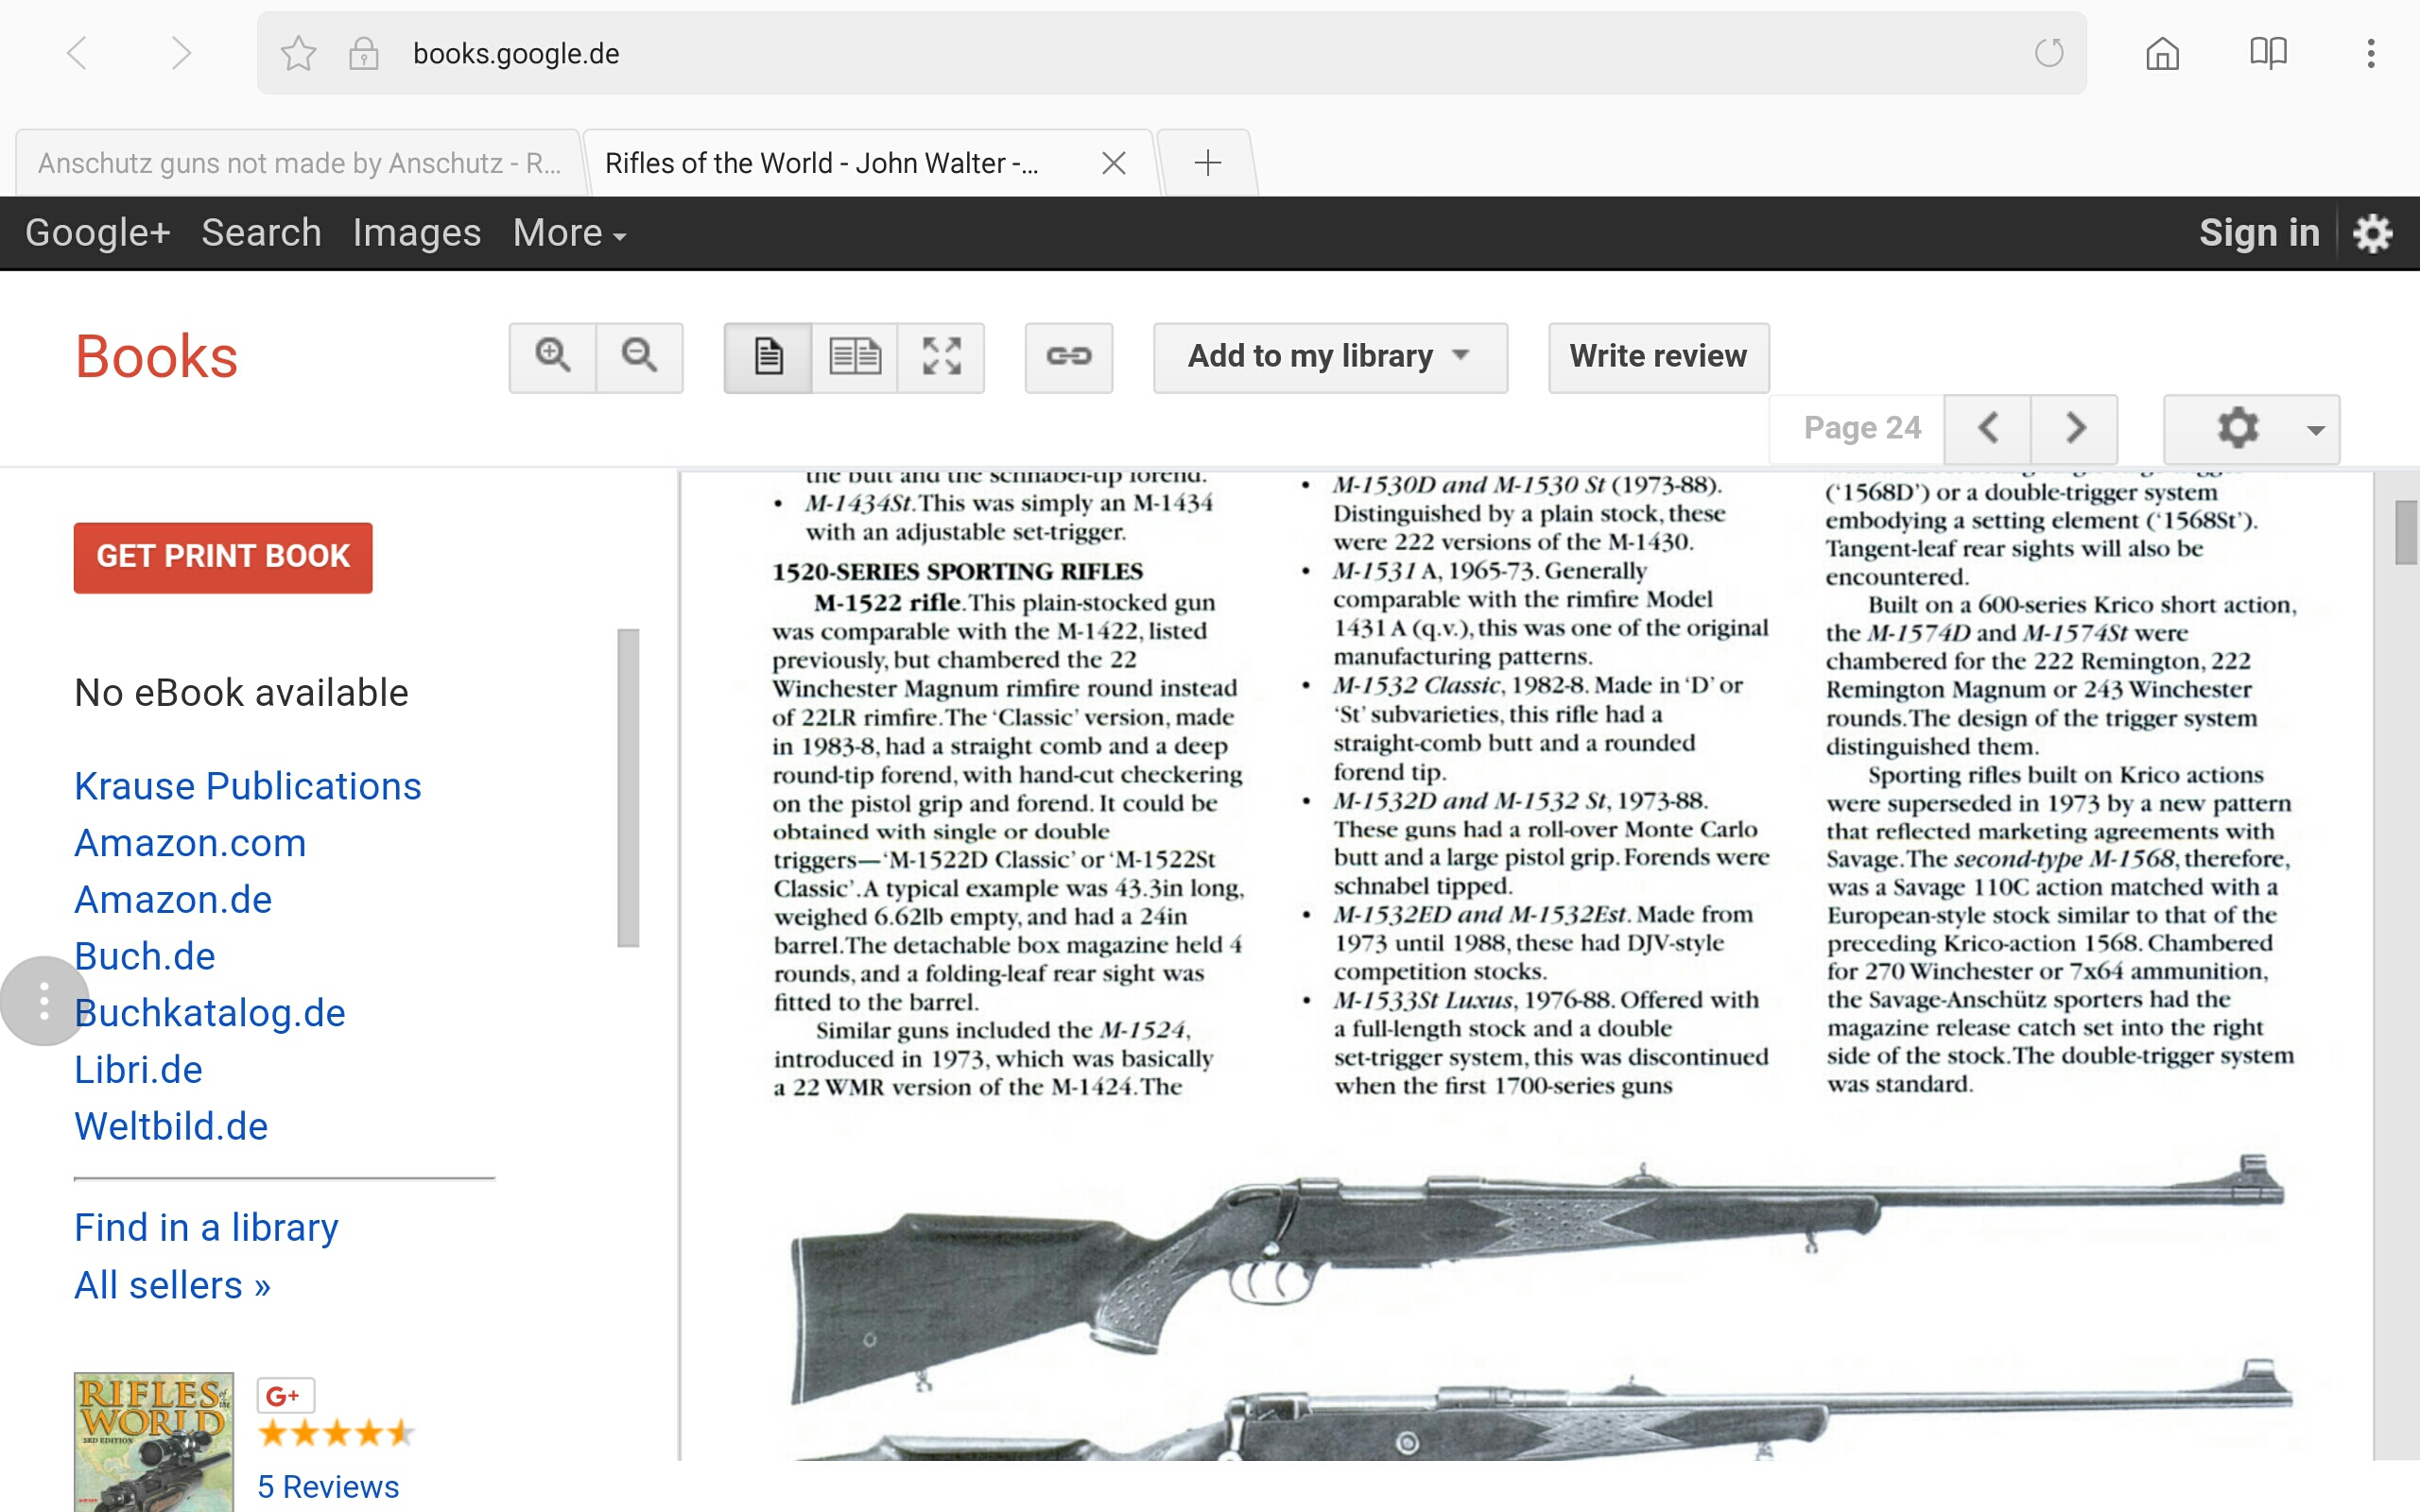
Task: Open Google settings gear in top bar
Action: (2372, 233)
